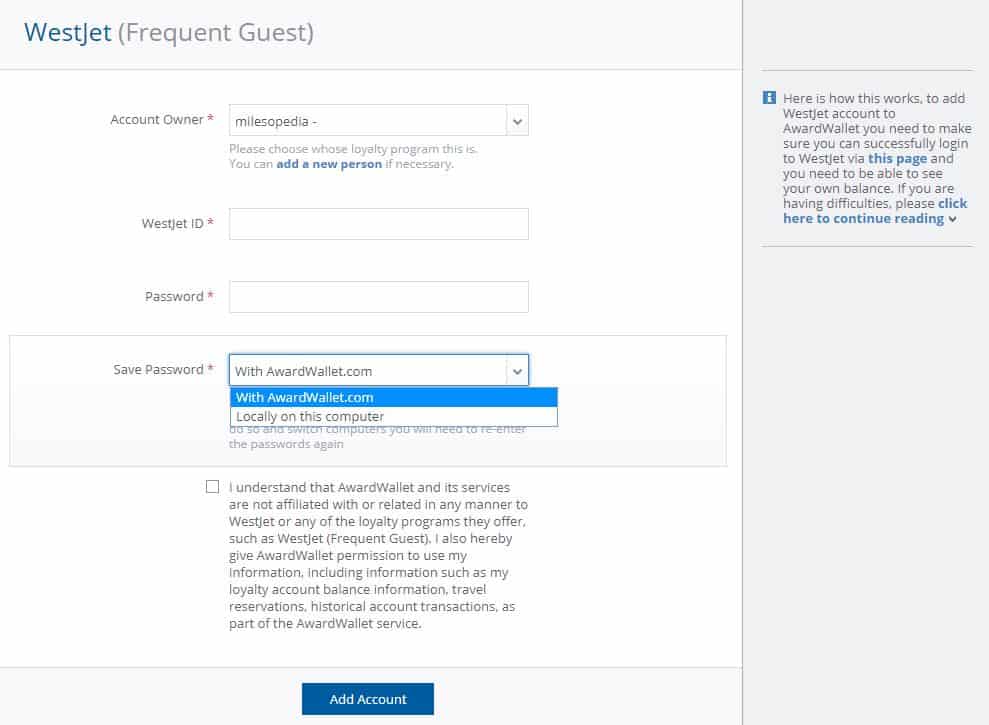Click the 'WestJet (Frequent Guest)' page heading
This screenshot has width=989, height=725.
click(169, 33)
